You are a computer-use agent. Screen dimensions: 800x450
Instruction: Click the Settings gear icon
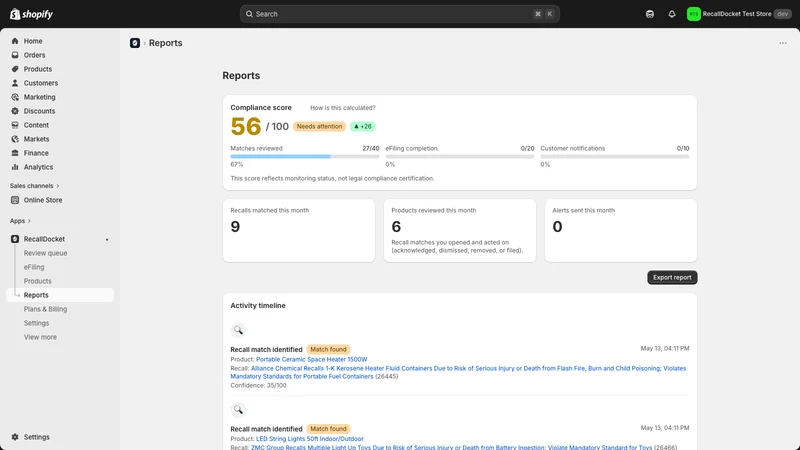point(15,437)
